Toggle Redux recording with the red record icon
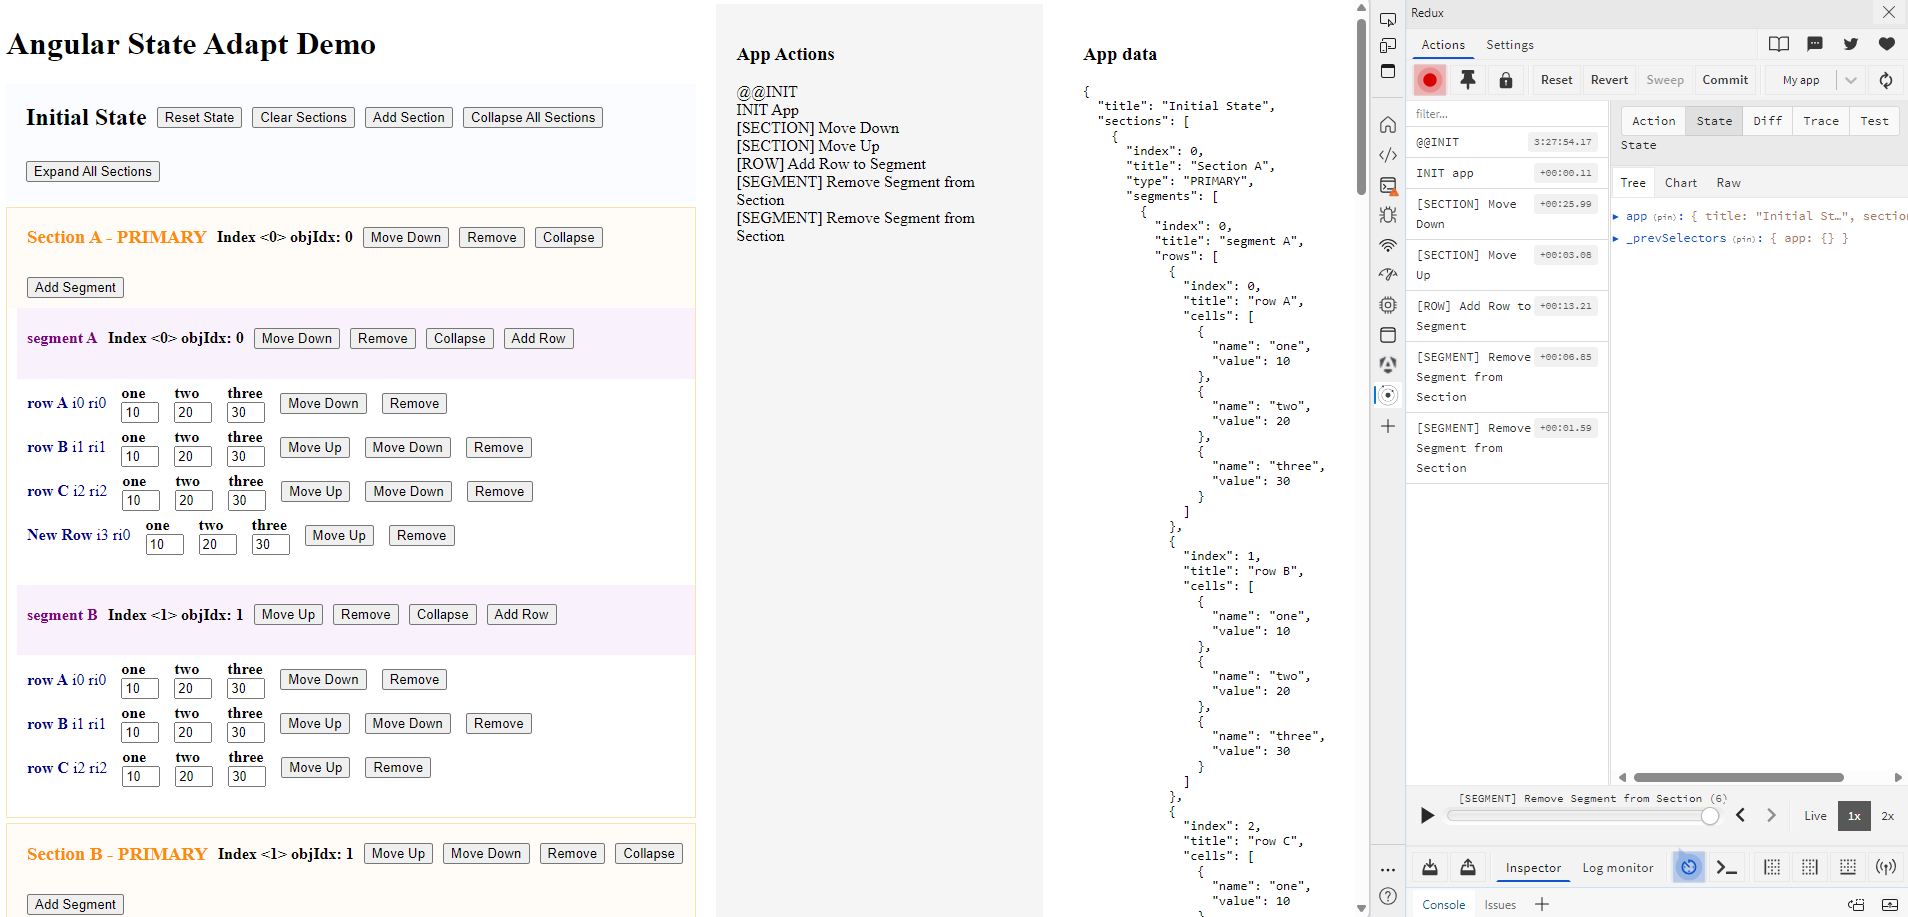 1430,80
